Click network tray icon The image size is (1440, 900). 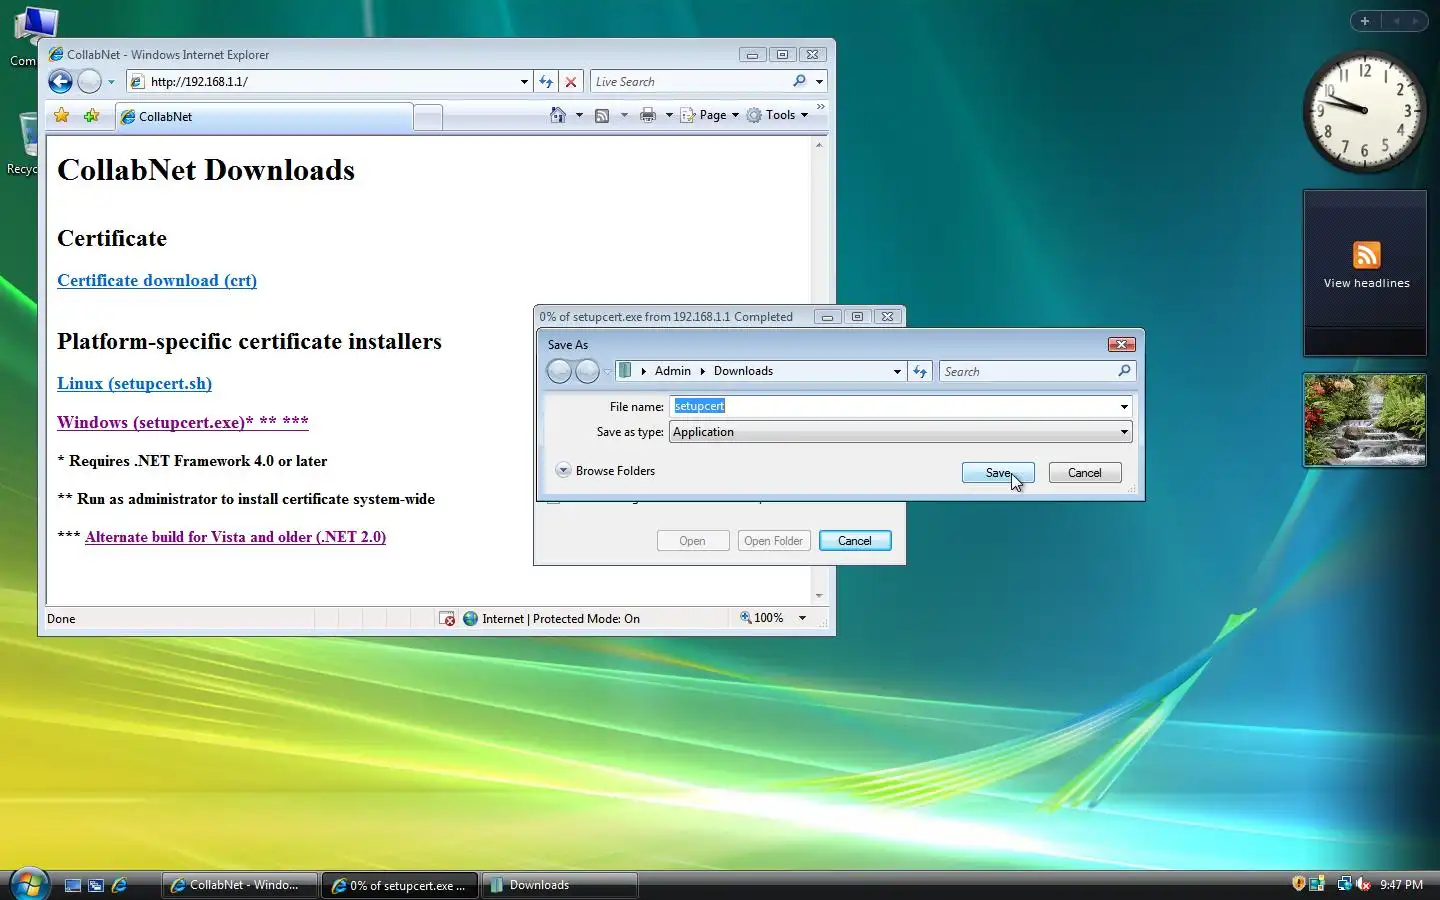[1344, 884]
